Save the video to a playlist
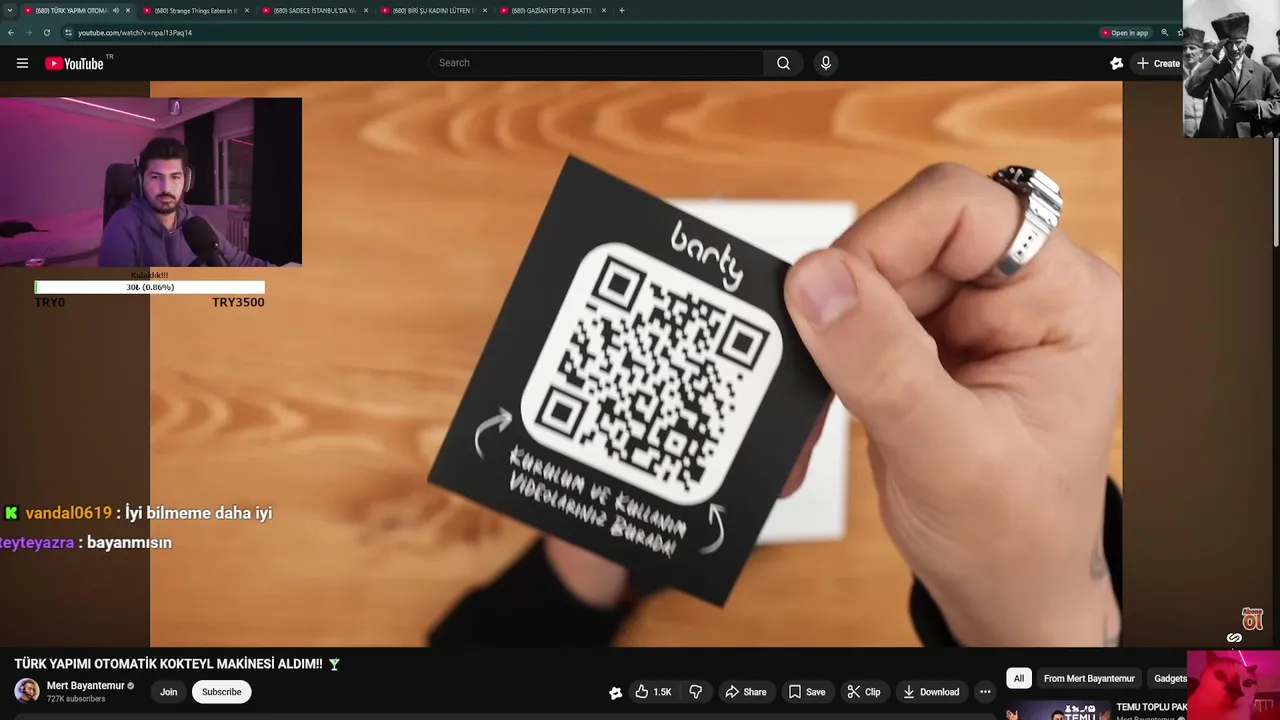 coord(807,692)
